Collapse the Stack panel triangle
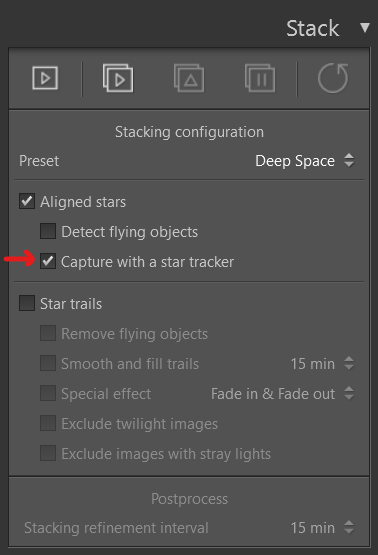 click(365, 28)
